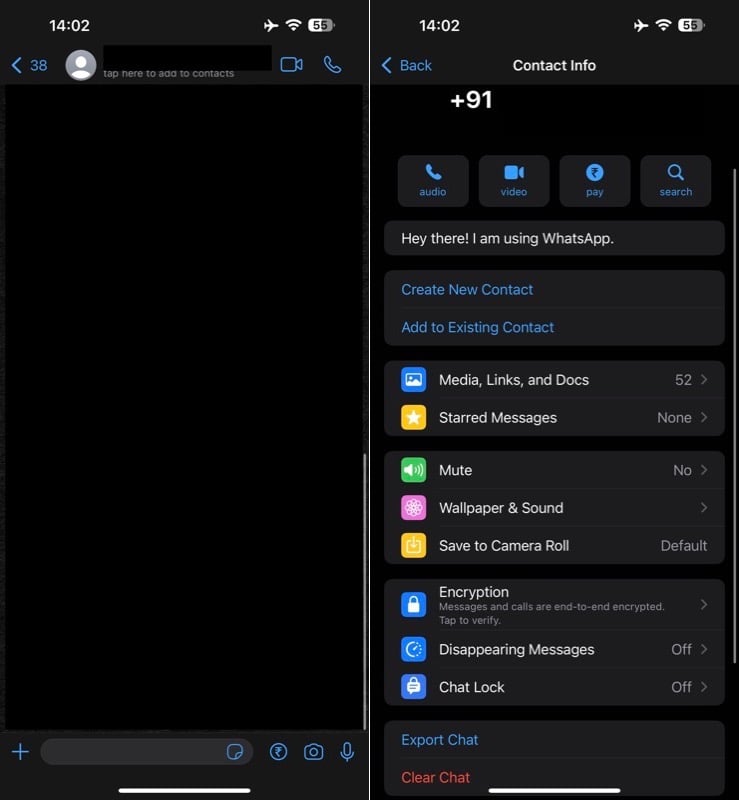
Task: Open sticker picker icon in message field
Action: [235, 752]
